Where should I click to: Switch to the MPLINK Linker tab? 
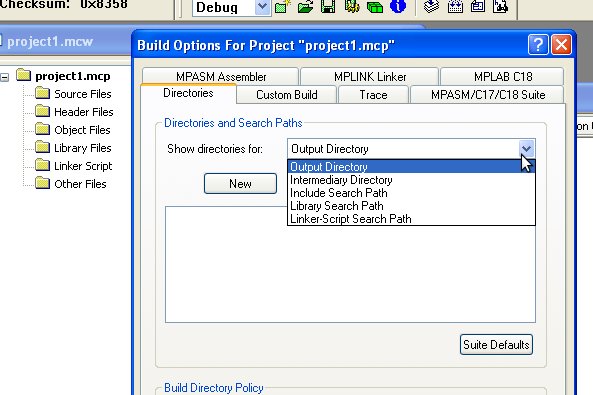click(369, 77)
